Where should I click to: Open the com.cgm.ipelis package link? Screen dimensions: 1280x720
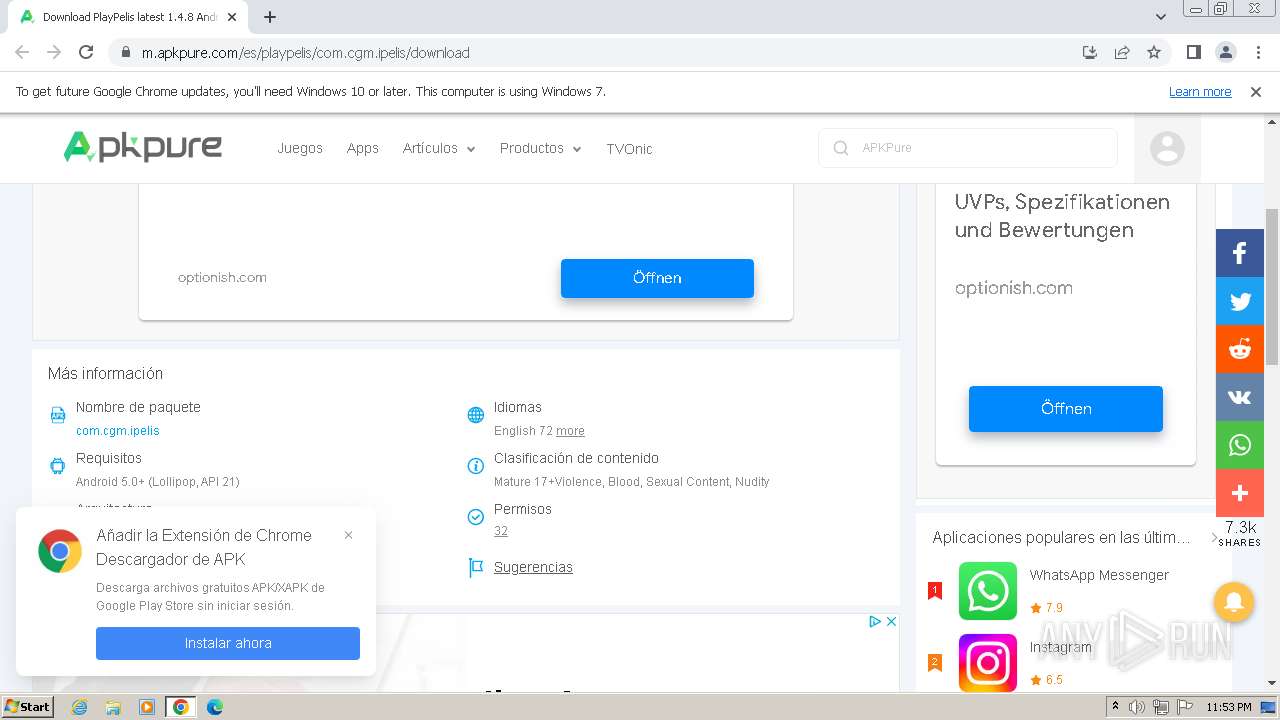pyautogui.click(x=118, y=431)
